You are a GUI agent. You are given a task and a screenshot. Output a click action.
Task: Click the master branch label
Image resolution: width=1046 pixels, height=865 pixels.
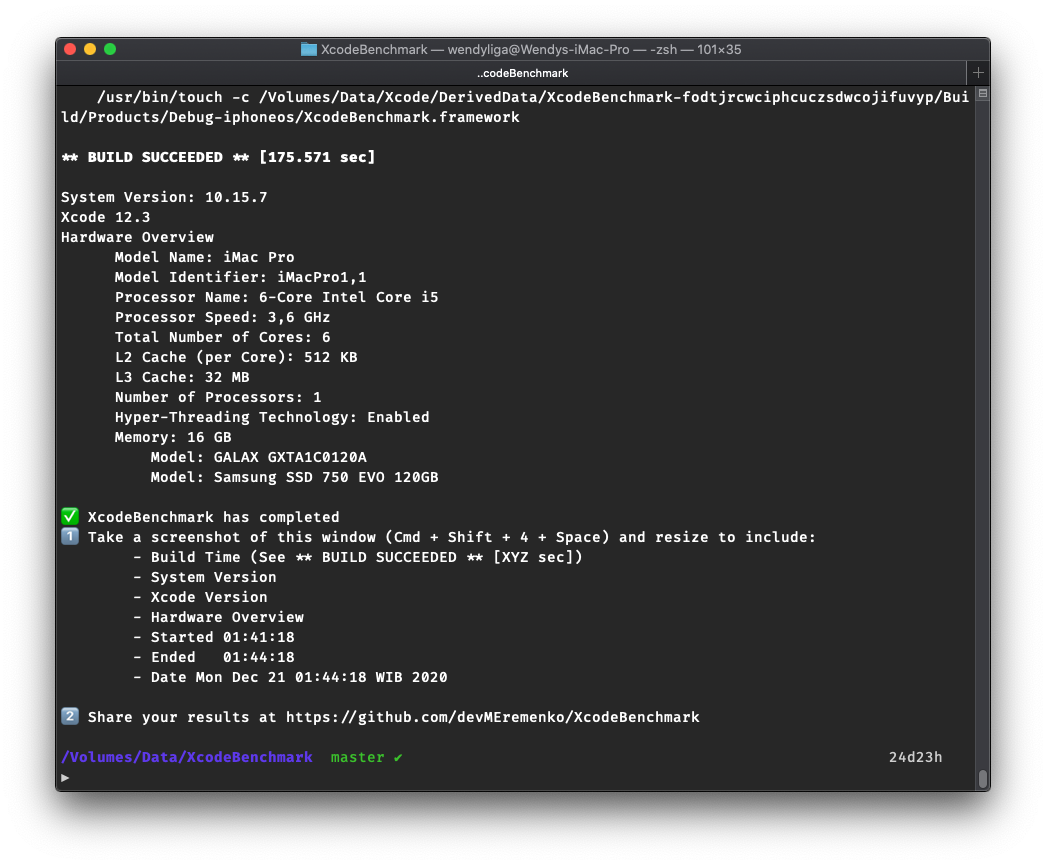point(358,758)
